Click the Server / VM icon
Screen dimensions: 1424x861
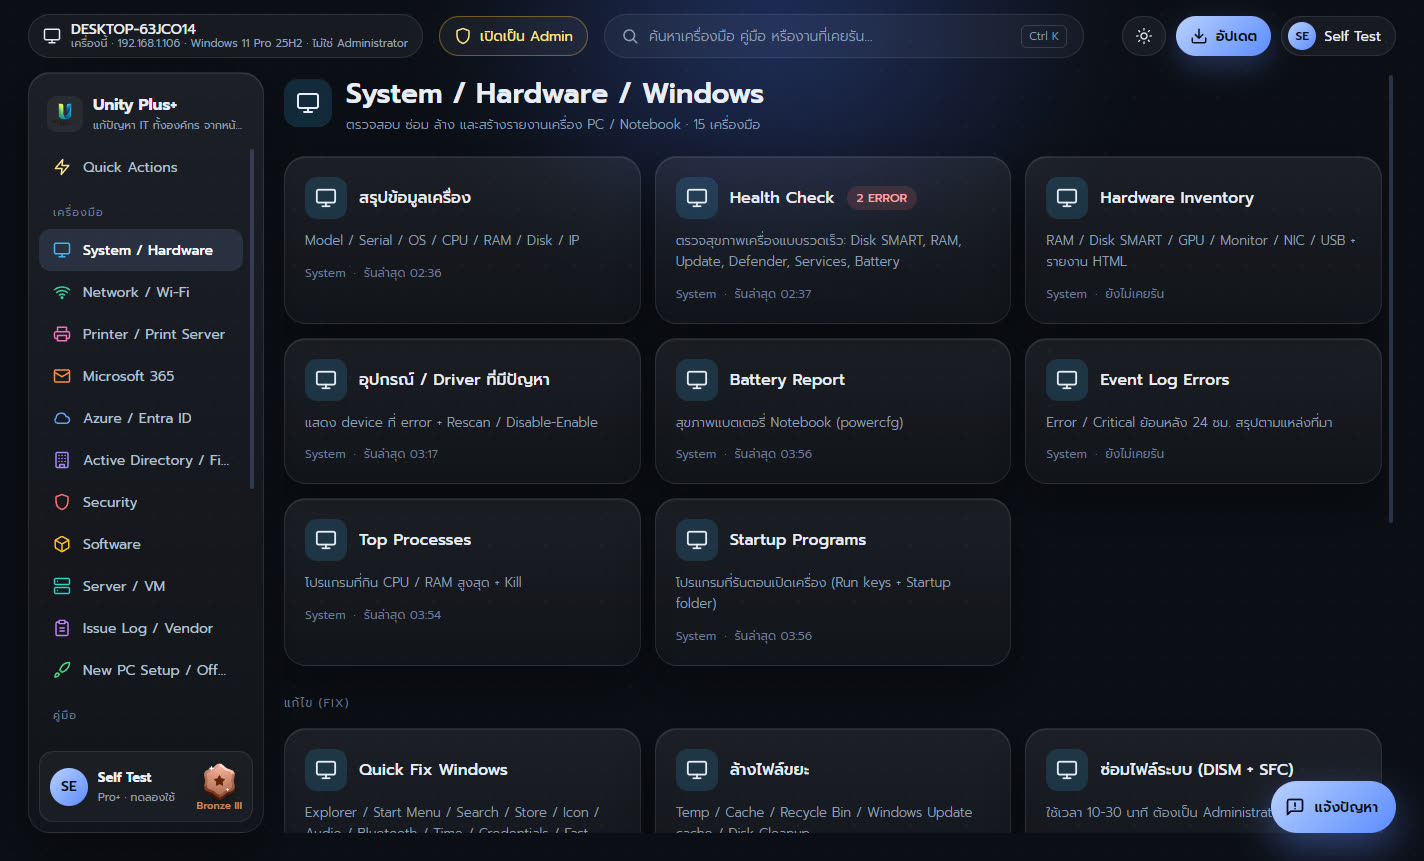(62, 586)
